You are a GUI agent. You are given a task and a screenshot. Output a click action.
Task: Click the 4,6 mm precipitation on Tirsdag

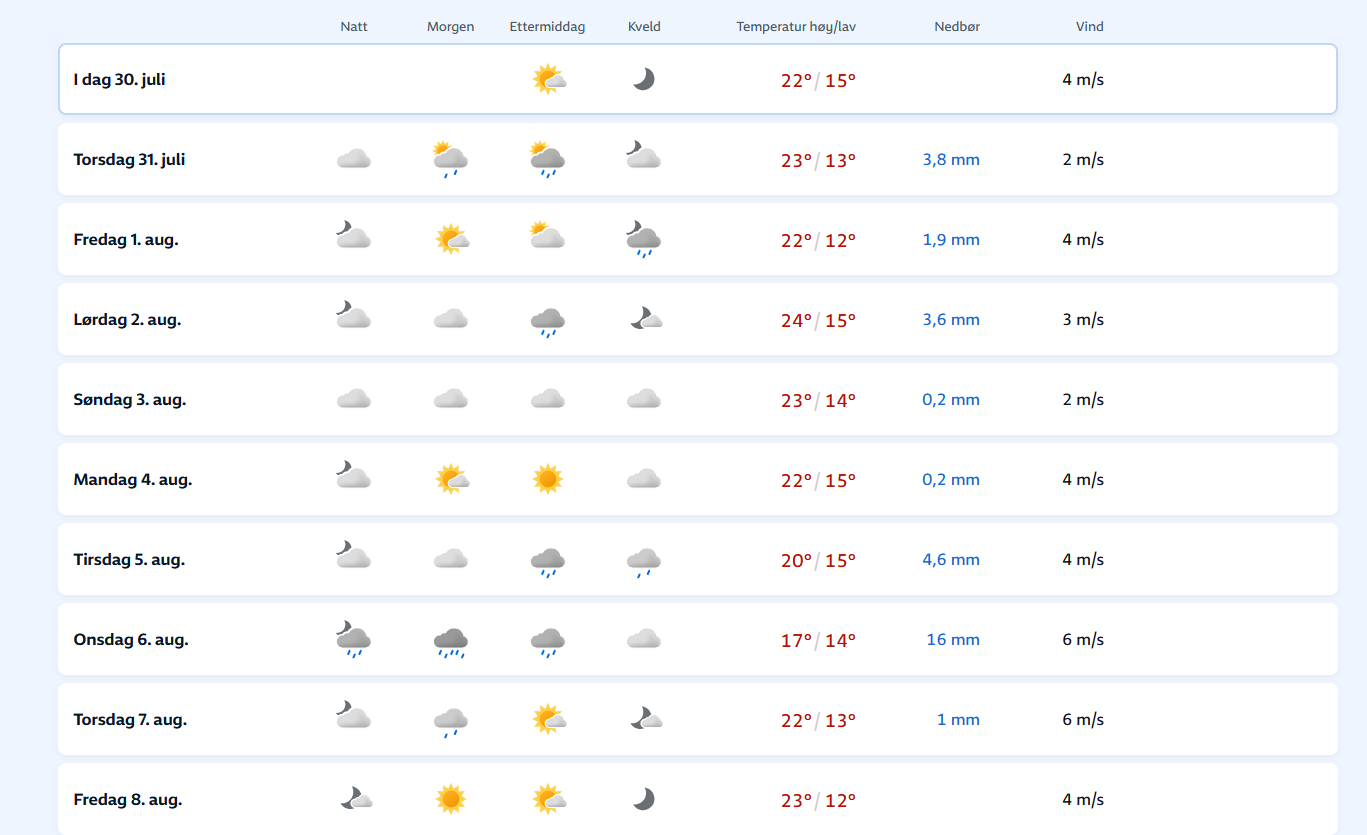click(x=950, y=560)
